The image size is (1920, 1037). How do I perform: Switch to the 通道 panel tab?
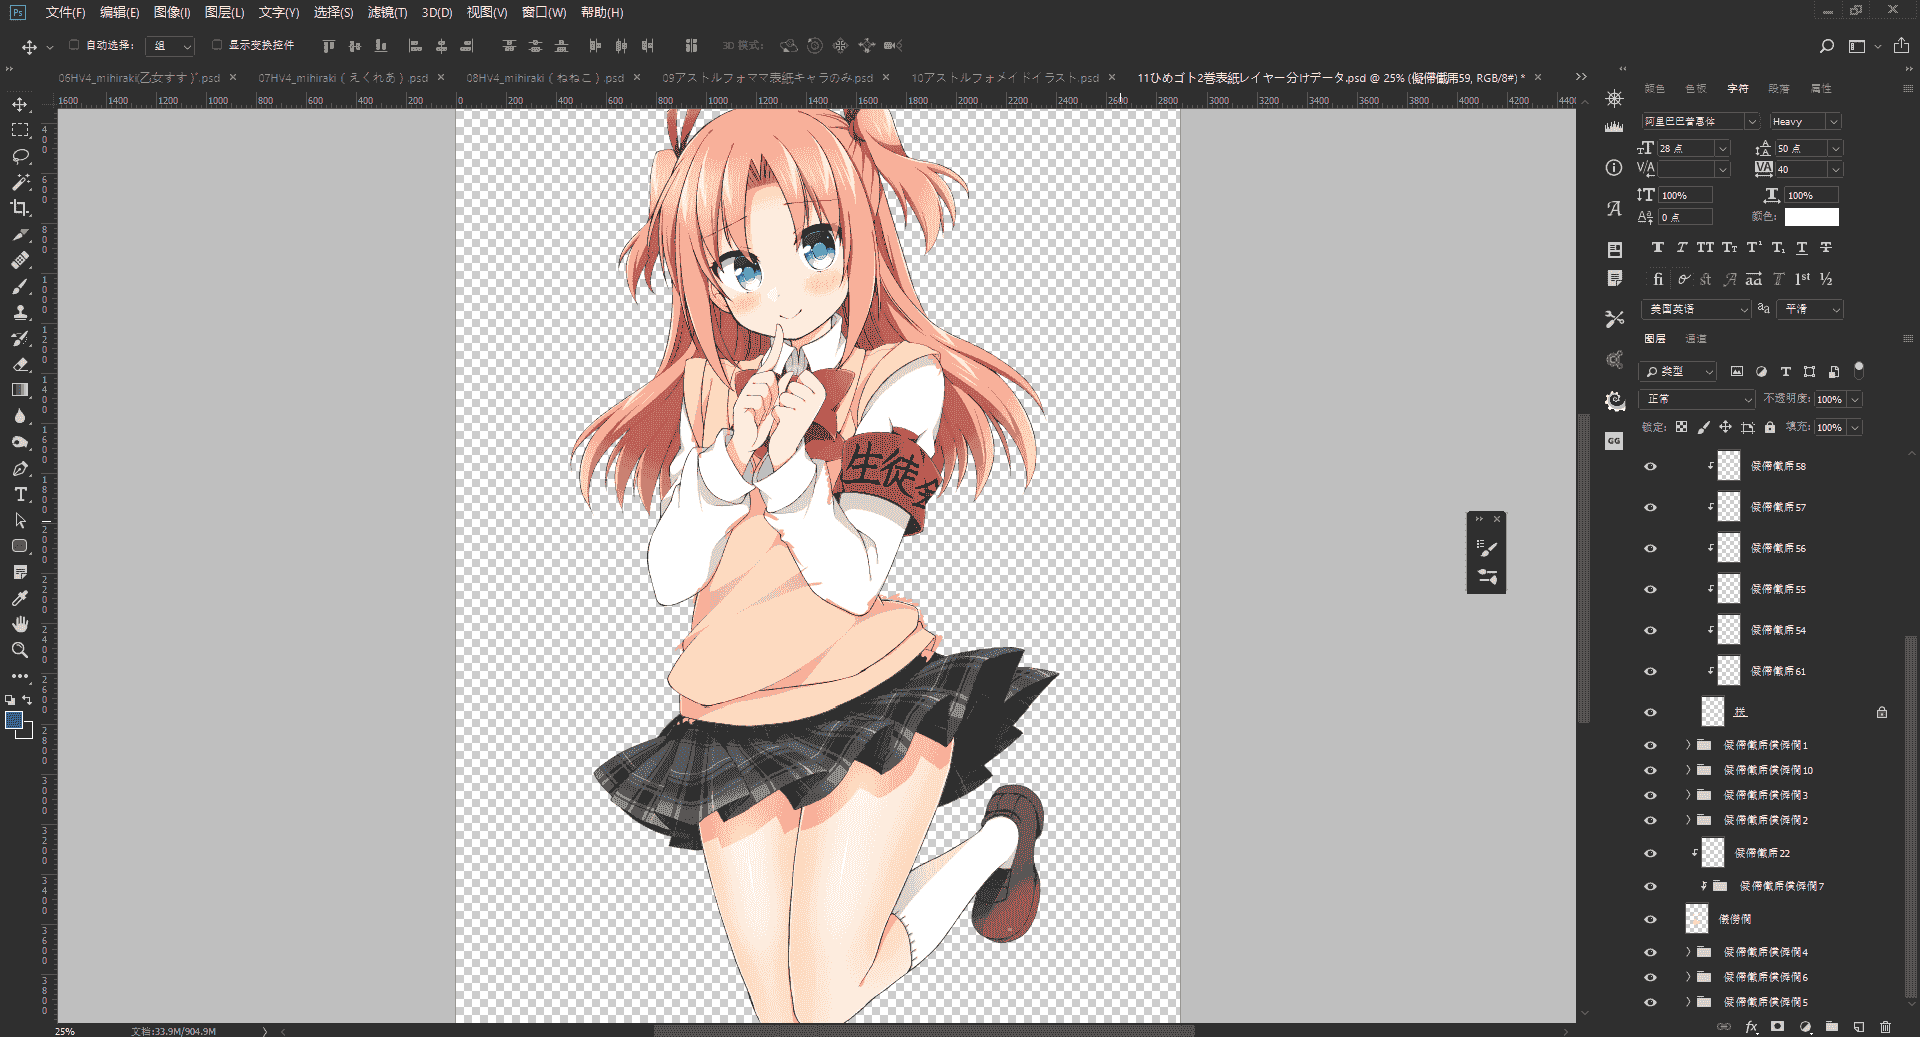click(1696, 339)
